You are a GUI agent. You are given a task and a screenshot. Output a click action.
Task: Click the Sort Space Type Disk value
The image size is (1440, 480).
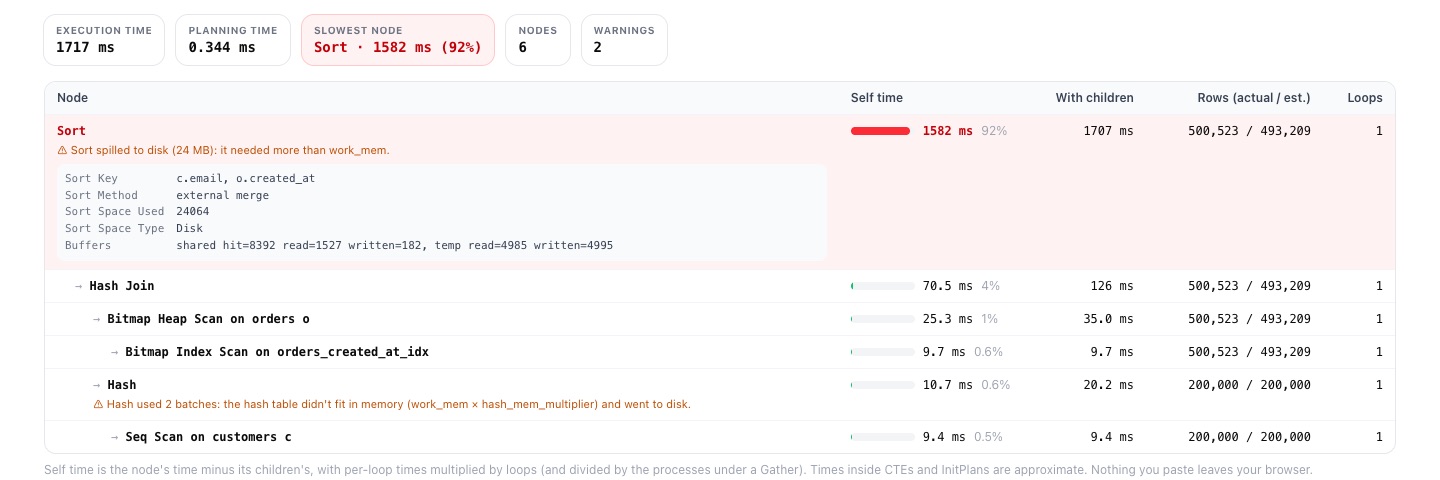click(x=189, y=228)
